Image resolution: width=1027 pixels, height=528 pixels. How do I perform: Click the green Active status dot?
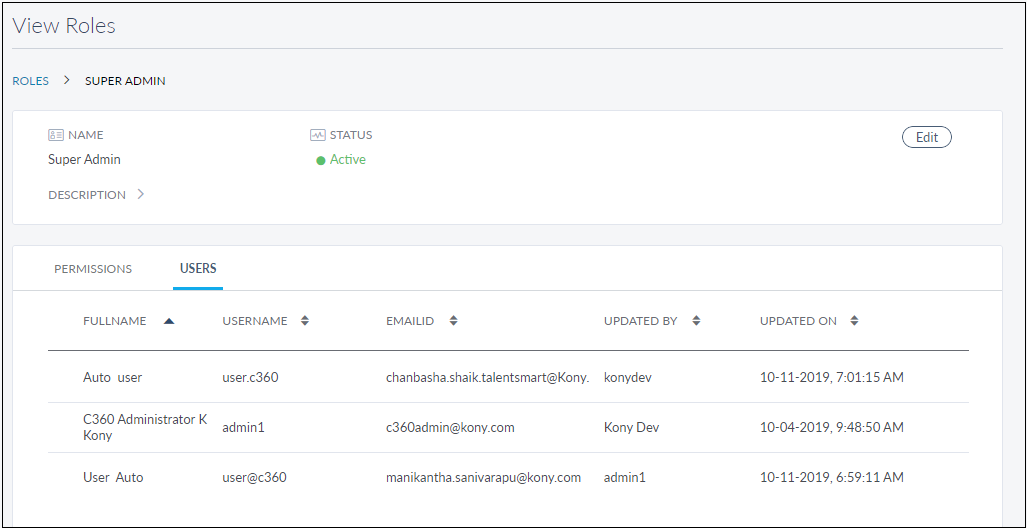coord(321,161)
